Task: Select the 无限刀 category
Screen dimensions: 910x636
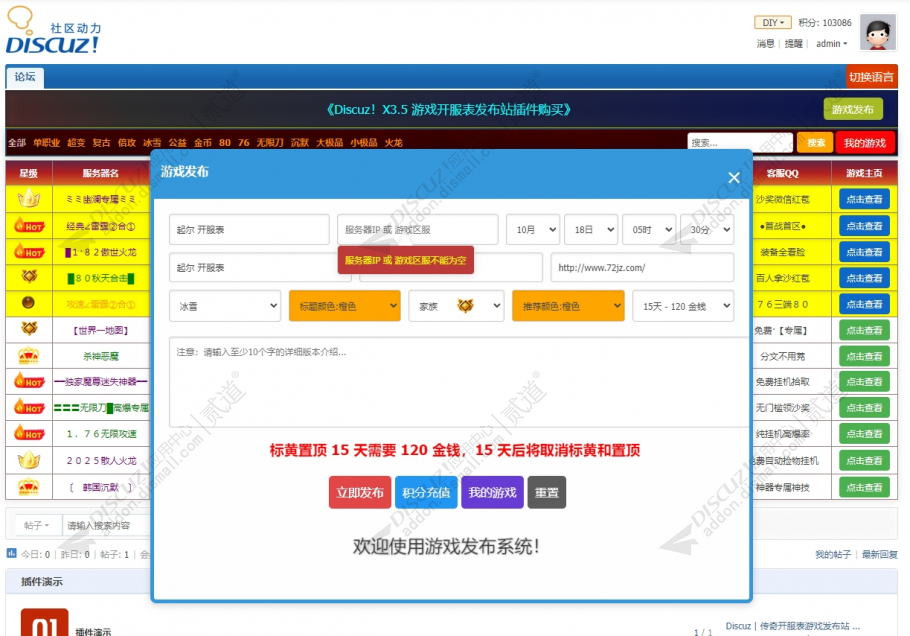Action: [x=270, y=143]
